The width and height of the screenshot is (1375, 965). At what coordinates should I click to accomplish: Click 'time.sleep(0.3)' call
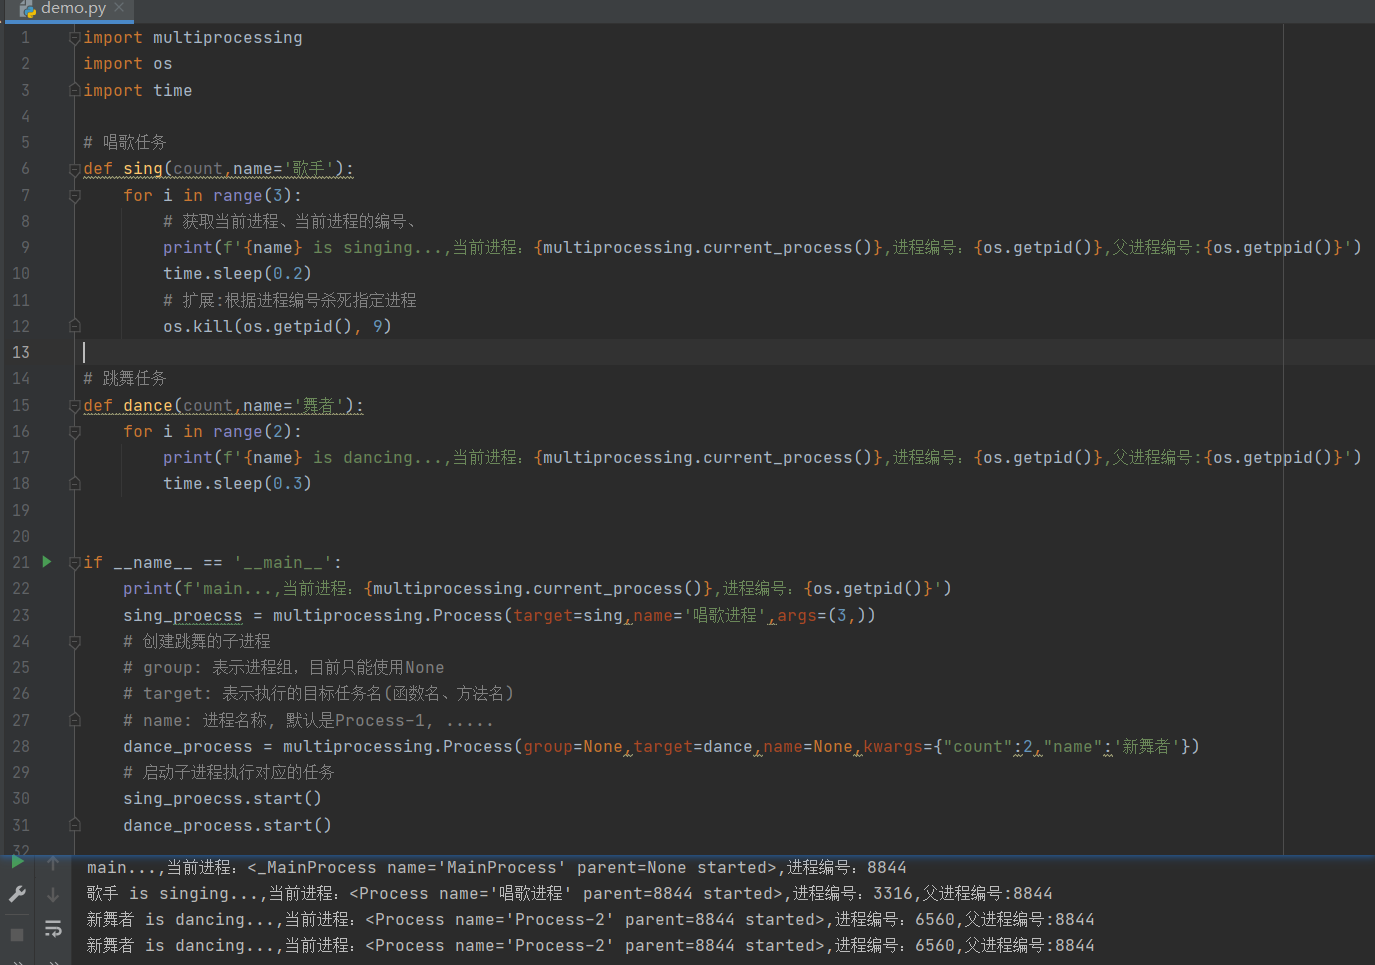point(237,483)
